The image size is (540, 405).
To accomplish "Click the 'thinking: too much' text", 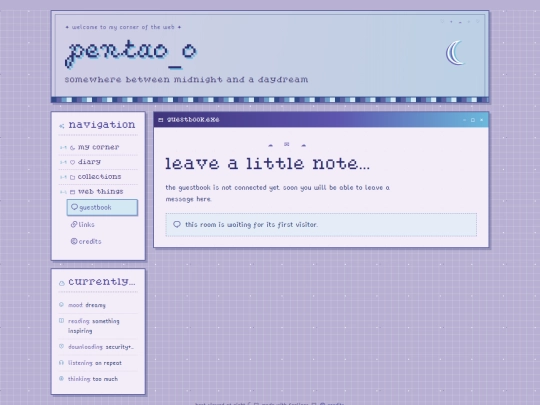I will 93,379.
